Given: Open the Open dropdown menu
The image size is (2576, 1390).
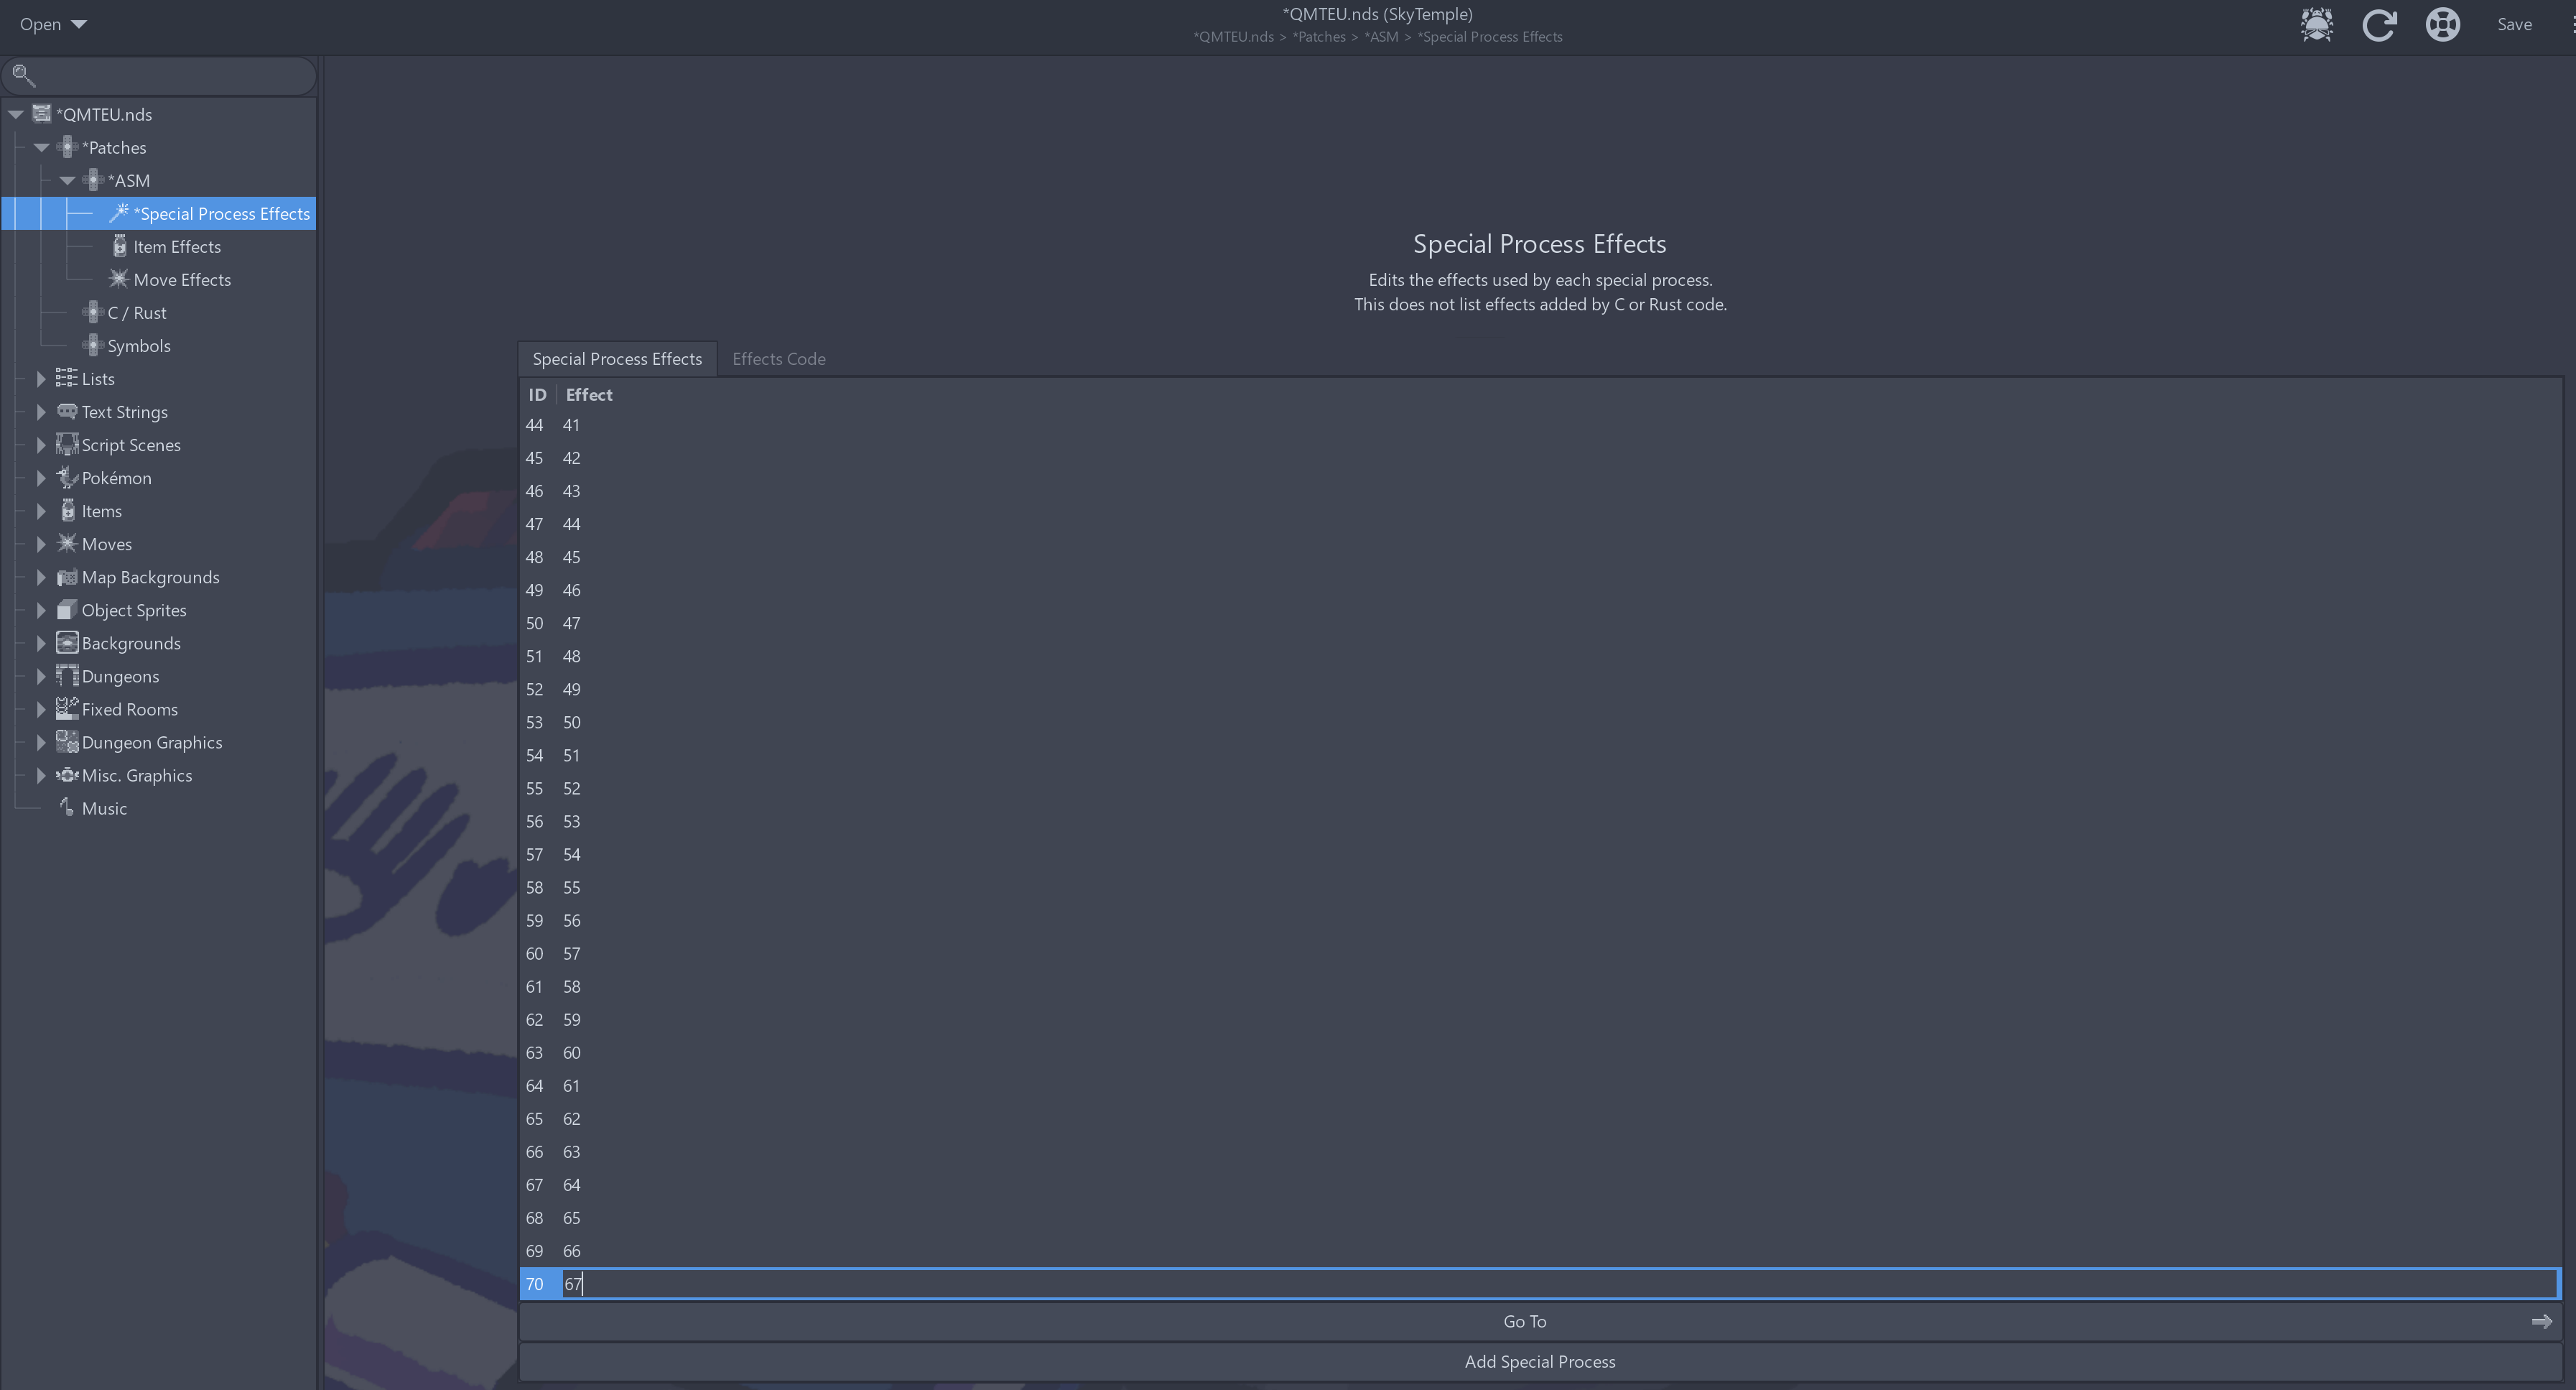Looking at the screenshot, I should click(x=52, y=24).
